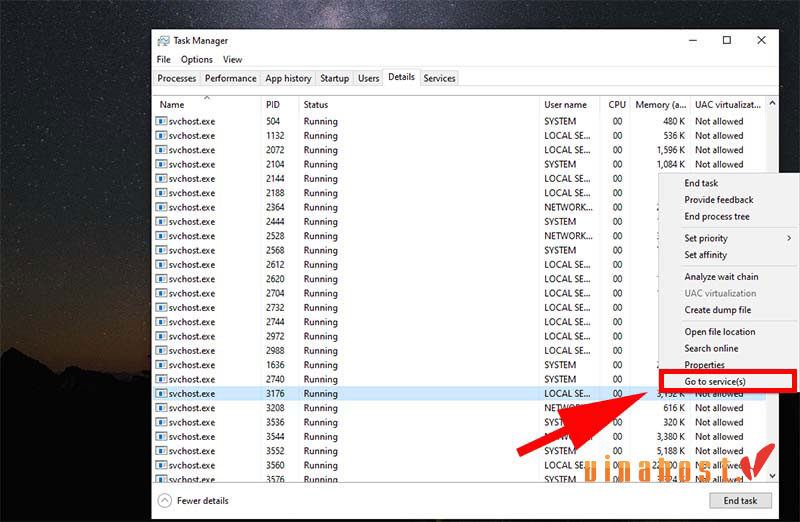Image resolution: width=800 pixels, height=522 pixels.
Task: Click the icon of svchost.exe PID 2620
Action: (161, 279)
